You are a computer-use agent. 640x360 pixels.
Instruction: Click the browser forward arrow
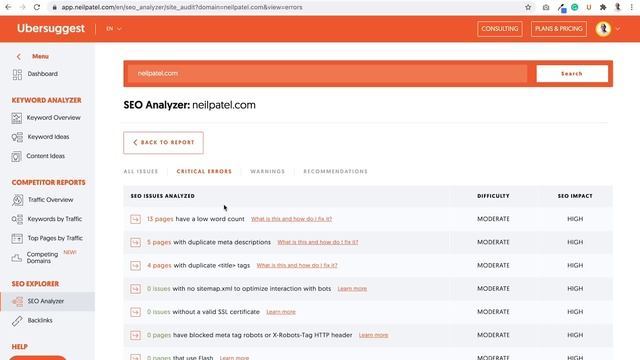[x=22, y=7]
